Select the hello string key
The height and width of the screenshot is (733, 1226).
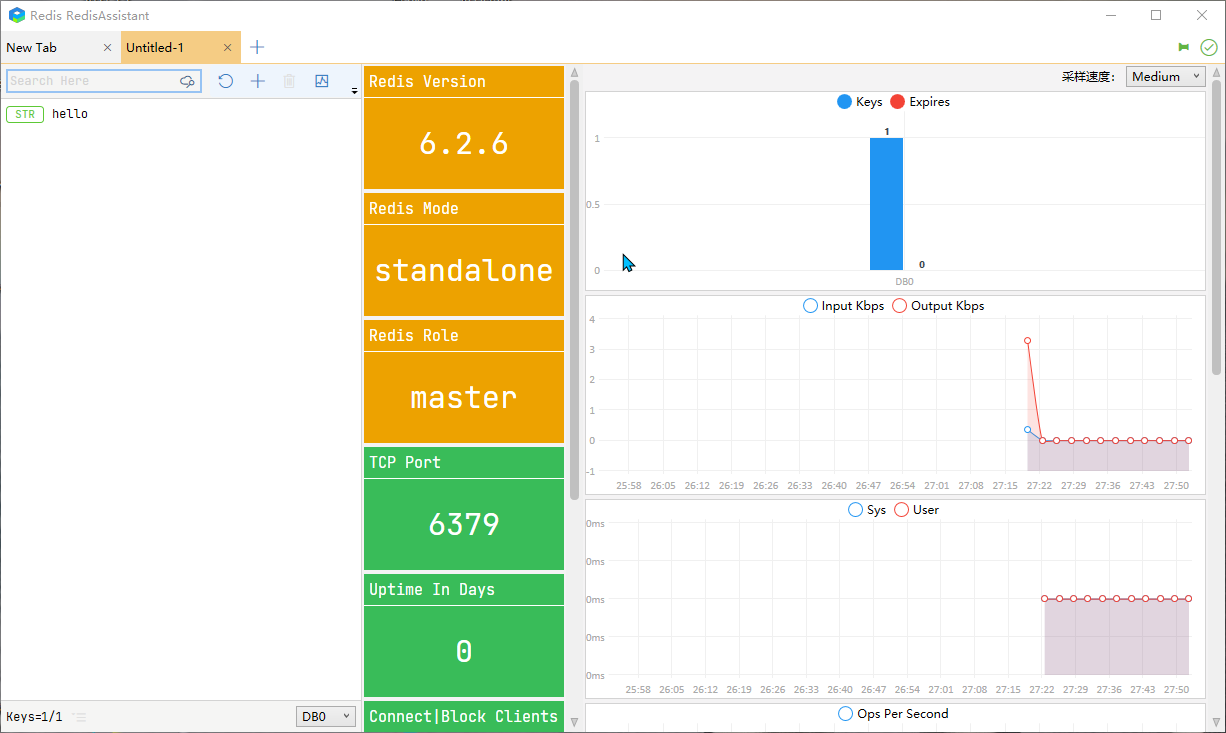point(70,114)
